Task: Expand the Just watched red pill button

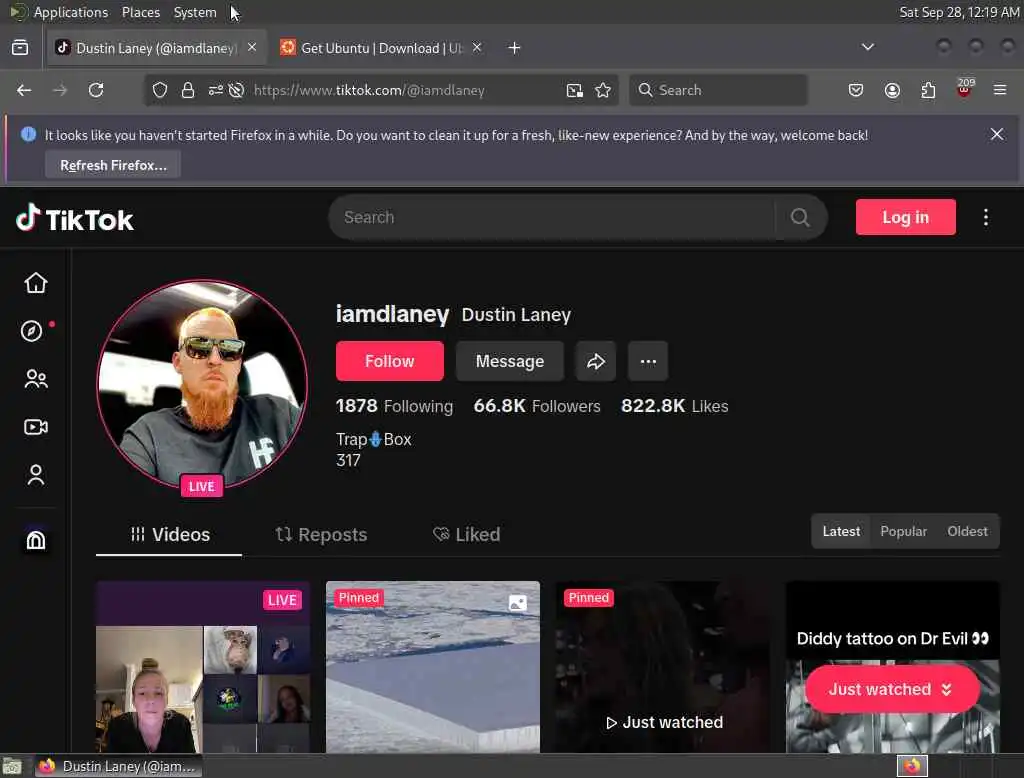Action: (x=892, y=689)
